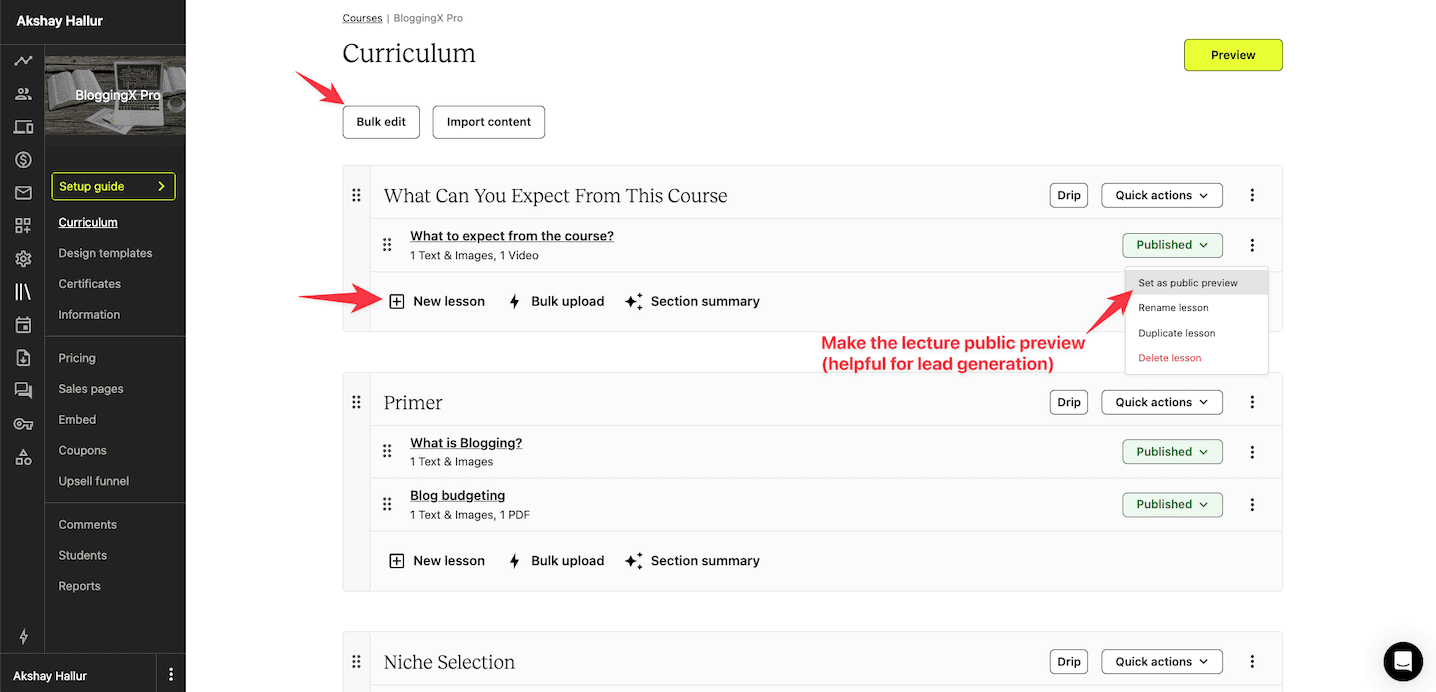
Task: Select the users icon in the left rail
Action: (22, 93)
